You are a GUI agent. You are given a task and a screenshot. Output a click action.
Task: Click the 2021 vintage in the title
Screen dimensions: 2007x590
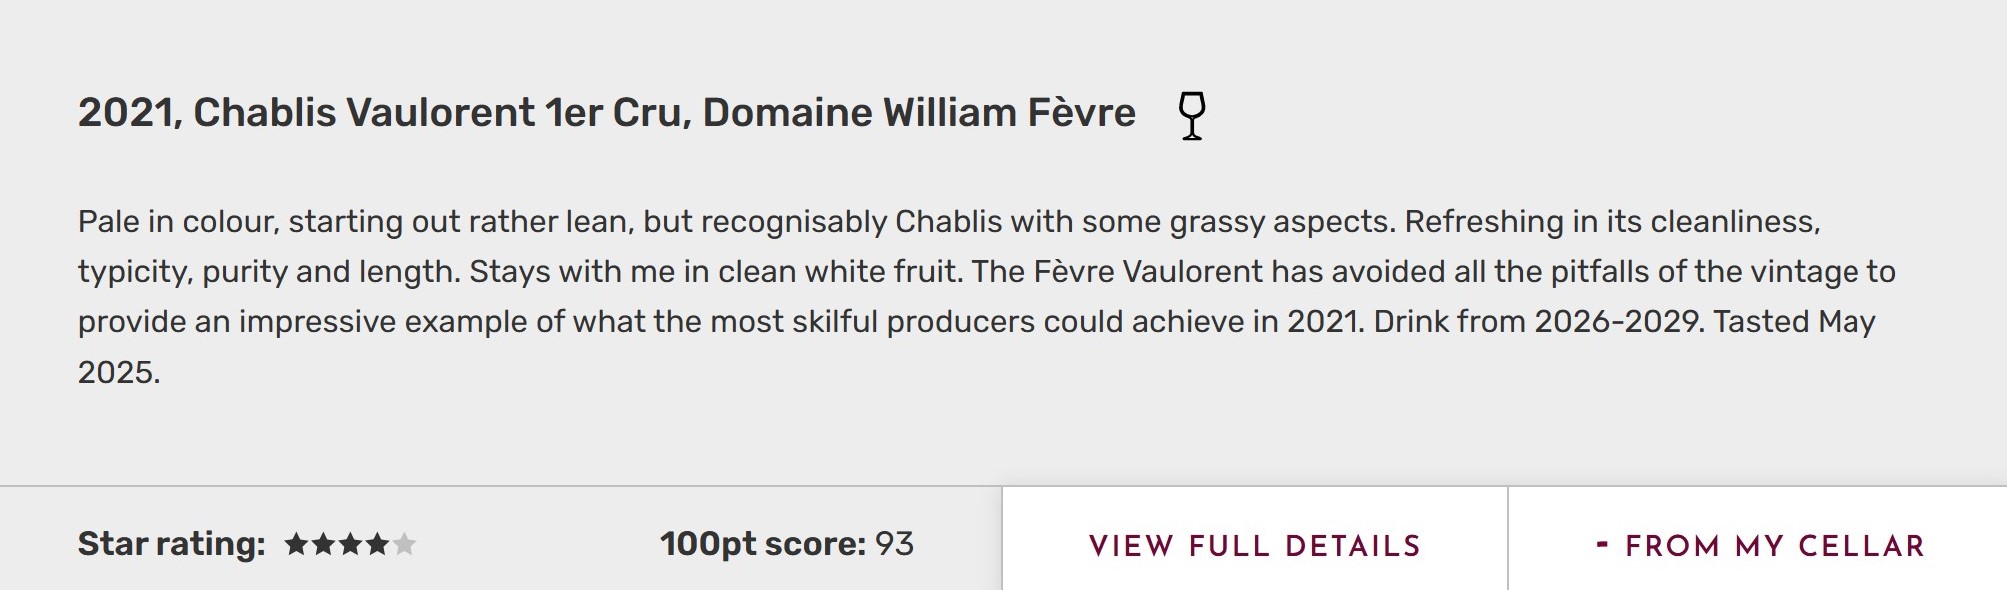tap(128, 113)
